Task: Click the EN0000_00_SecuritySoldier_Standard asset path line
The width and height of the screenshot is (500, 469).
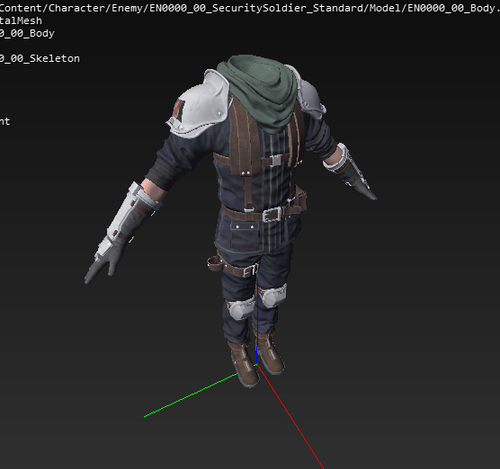Action: pos(249,8)
